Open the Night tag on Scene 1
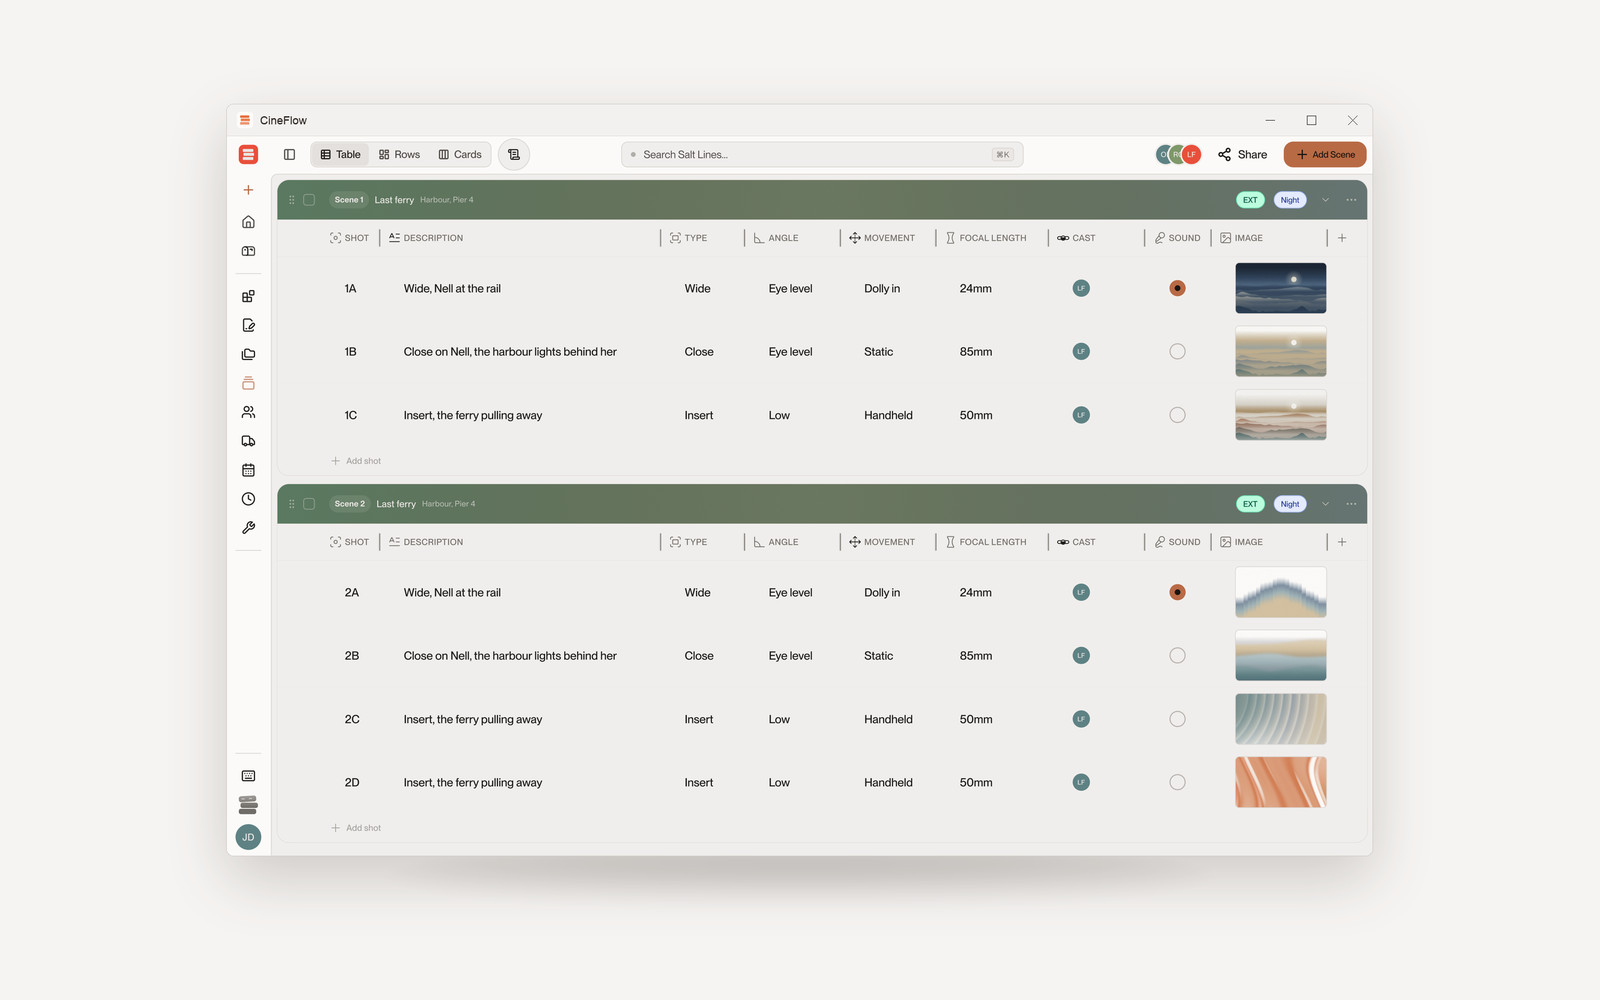Viewport: 1600px width, 1000px height. [x=1290, y=200]
